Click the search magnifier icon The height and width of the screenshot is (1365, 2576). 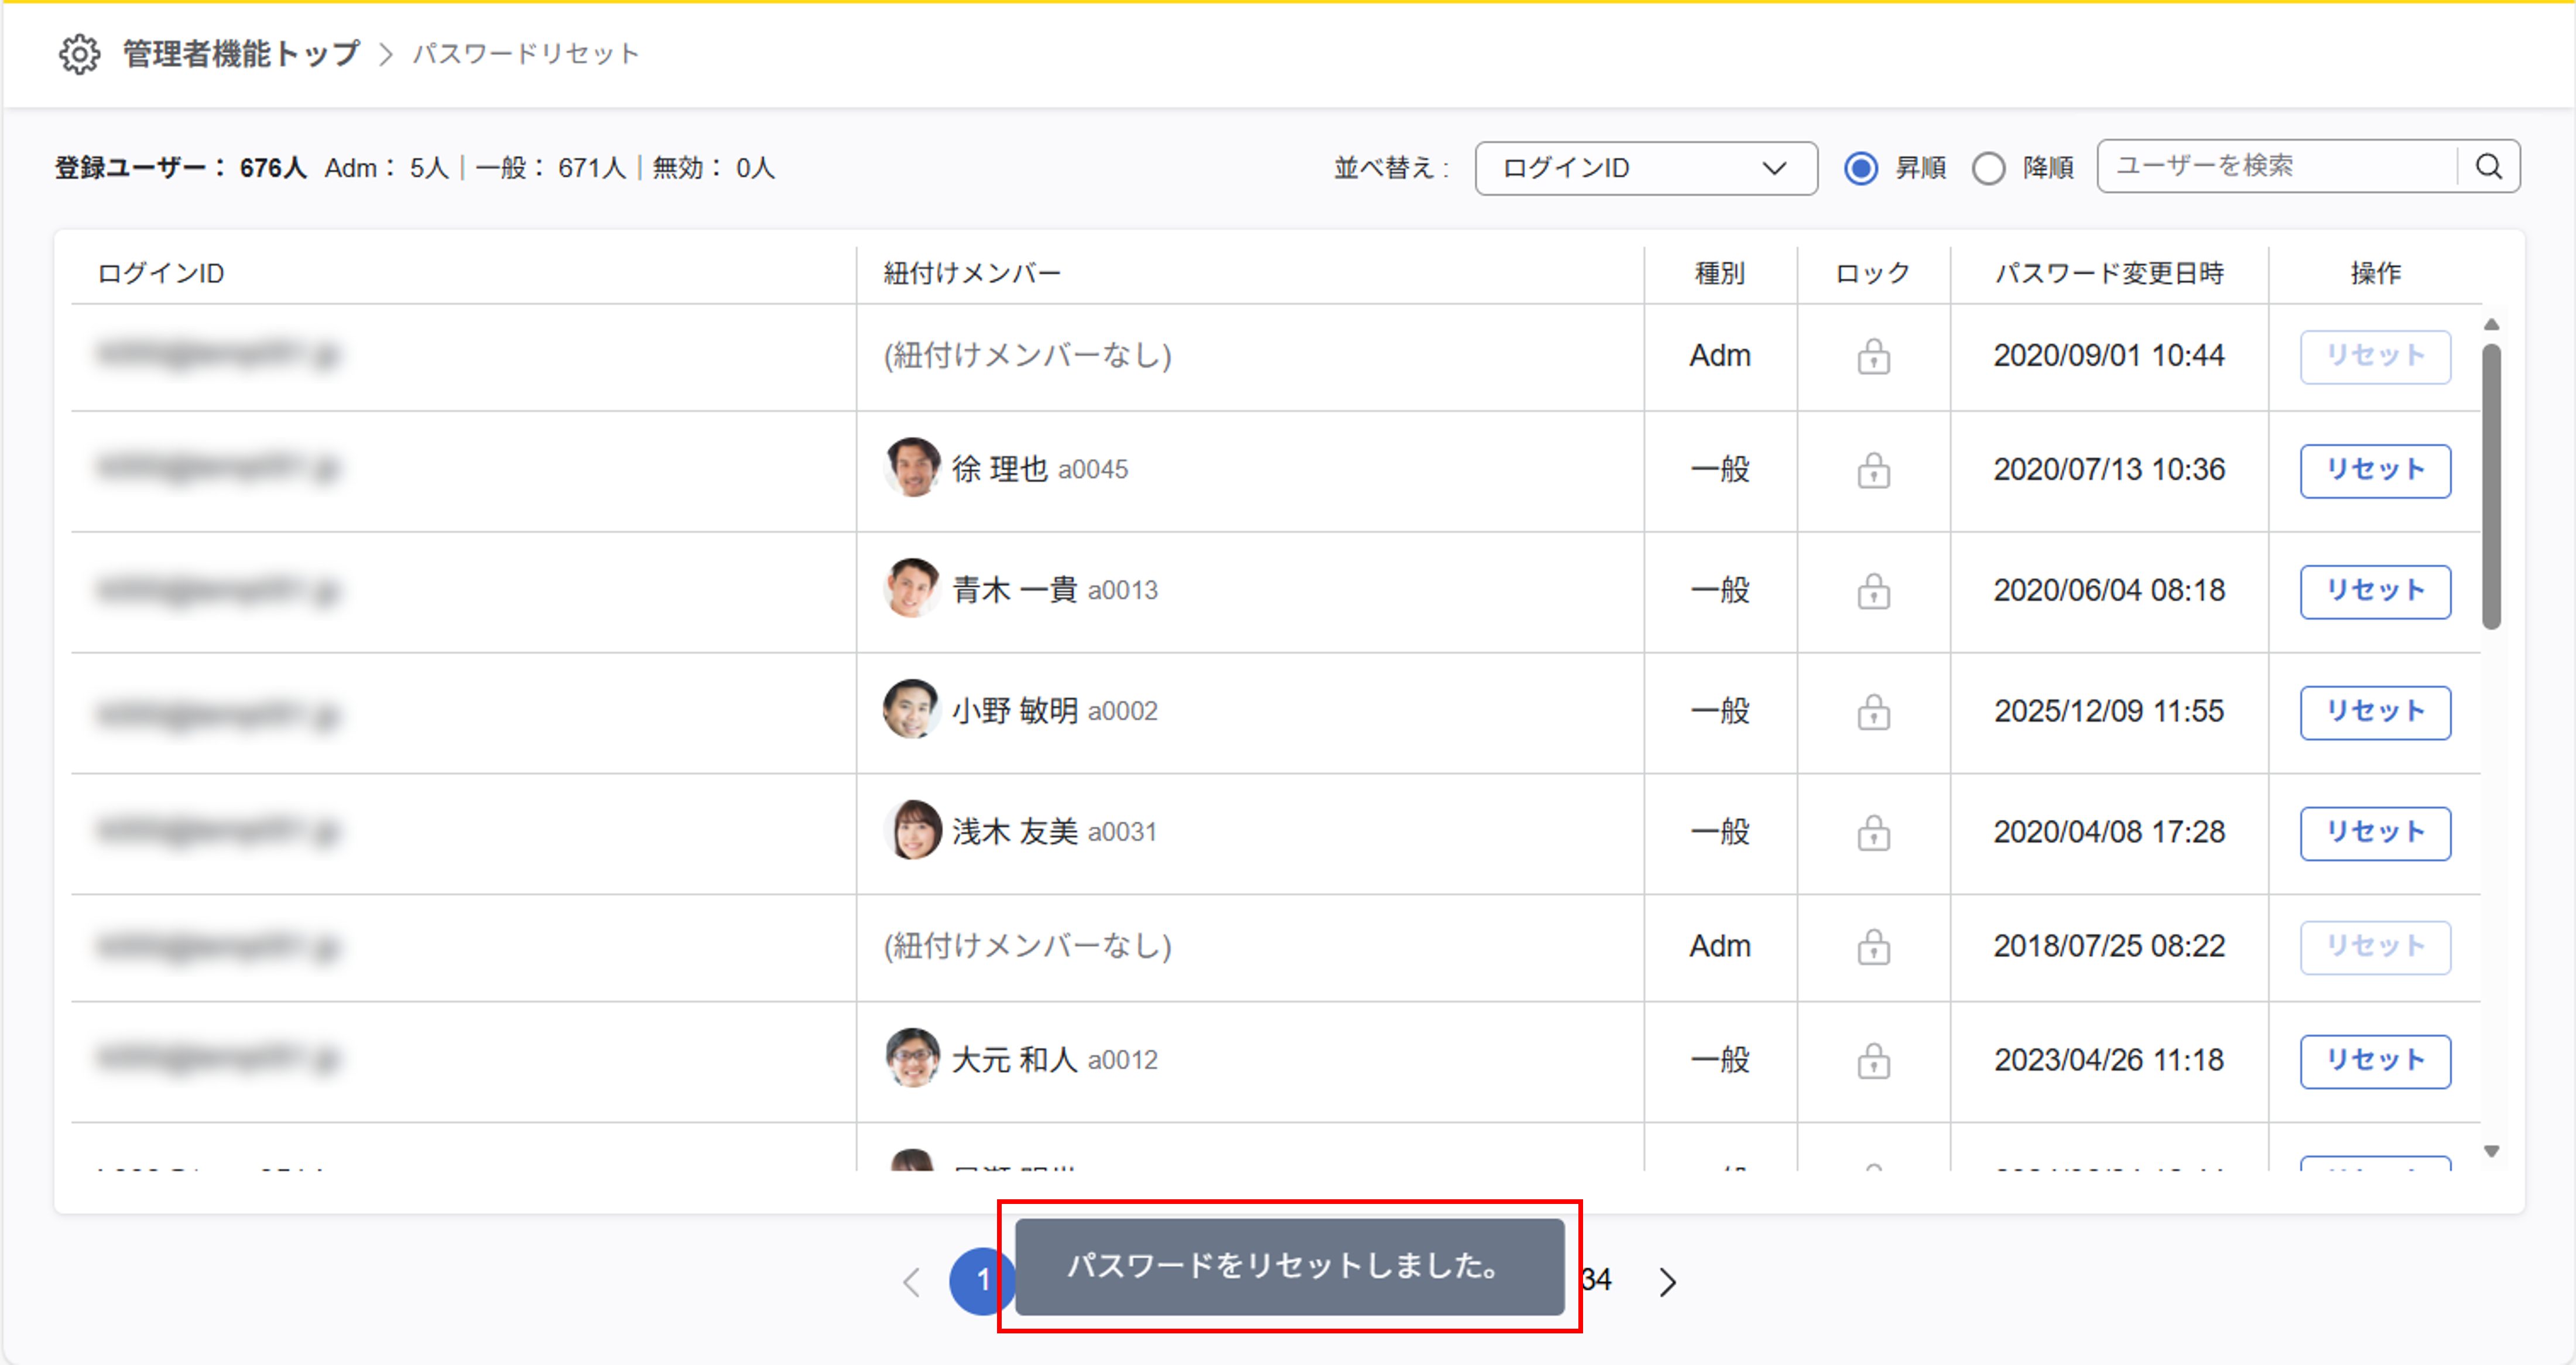(2489, 167)
